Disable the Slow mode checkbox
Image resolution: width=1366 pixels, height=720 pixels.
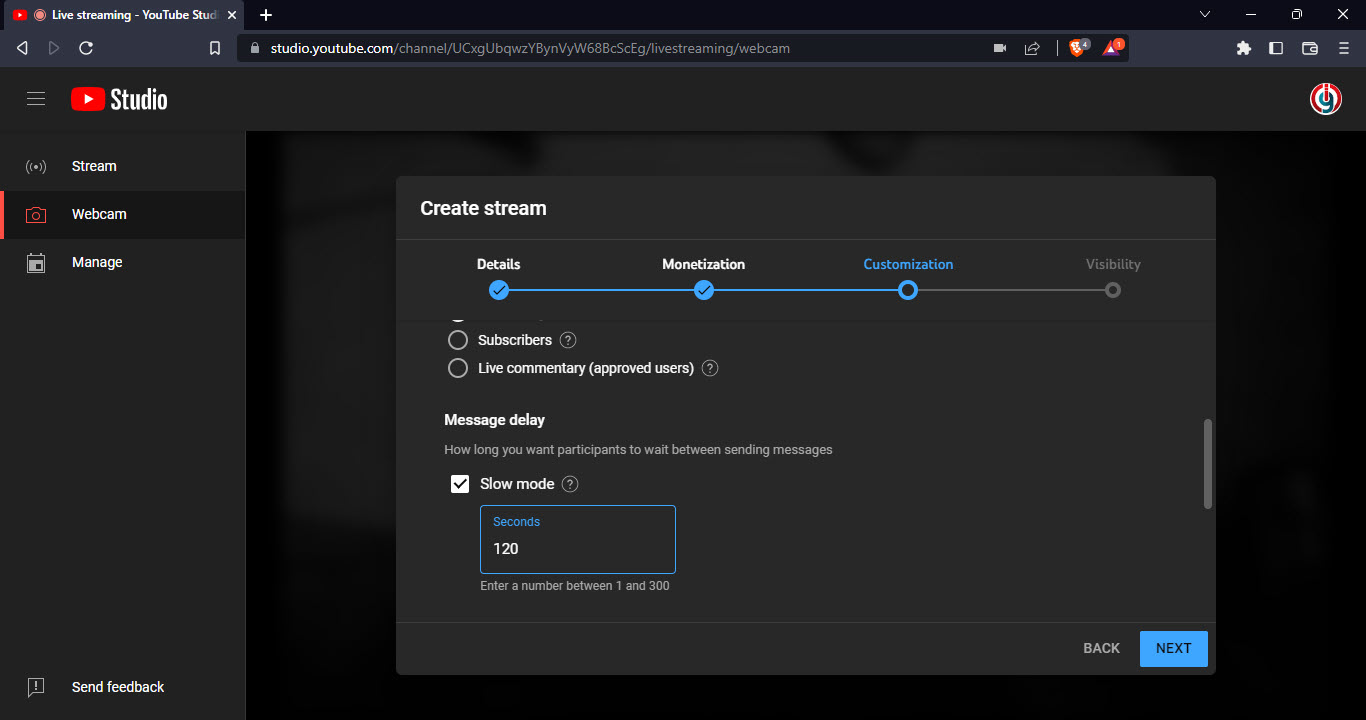click(x=460, y=483)
